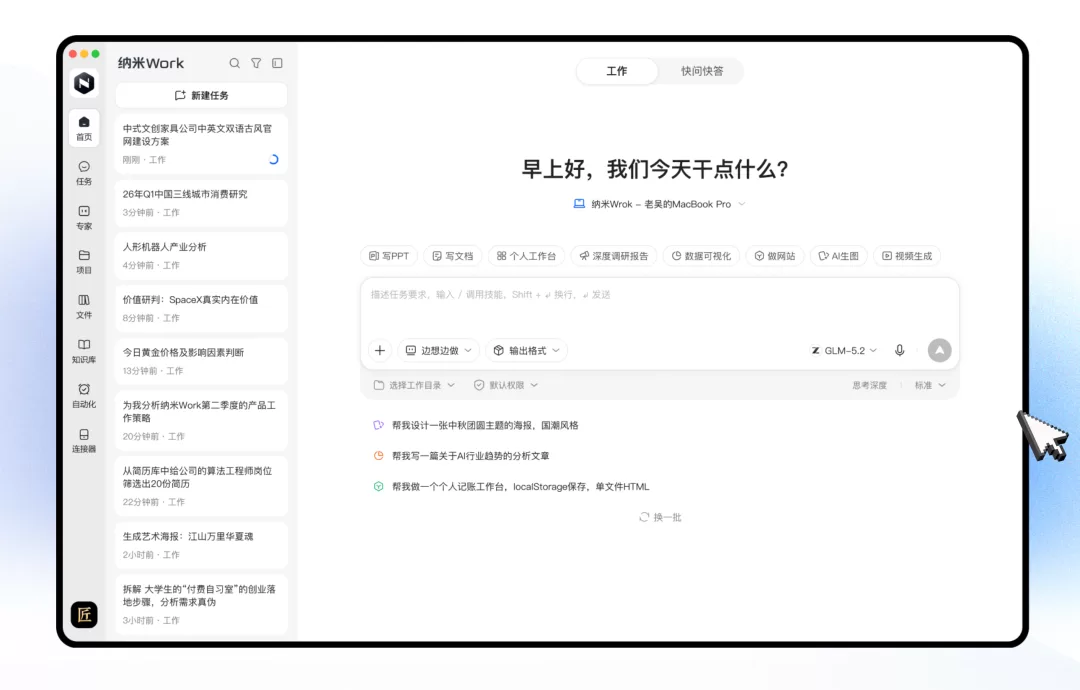This screenshot has width=1080, height=690.
Task: Open the 选择工作目录 dropdown
Action: pyautogui.click(x=414, y=385)
